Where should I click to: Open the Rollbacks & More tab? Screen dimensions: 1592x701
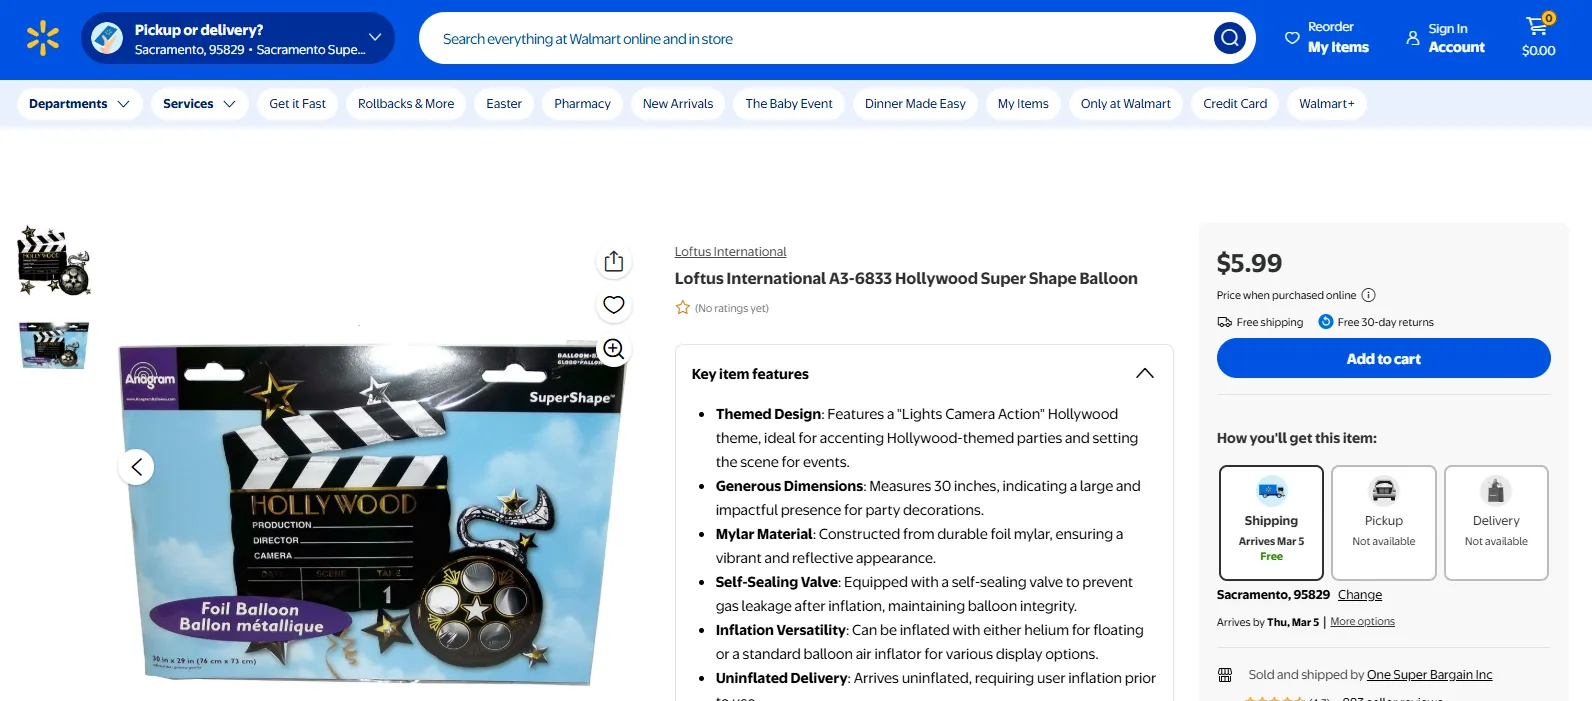[406, 104]
